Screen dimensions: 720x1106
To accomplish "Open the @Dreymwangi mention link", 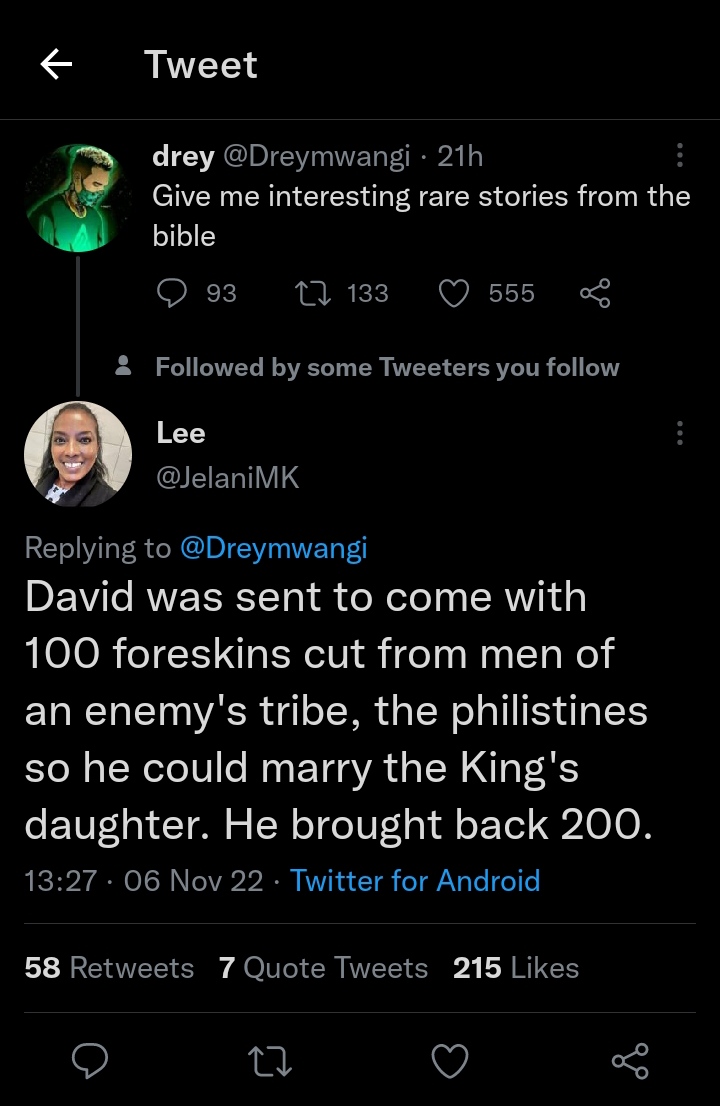I will coord(273,548).
